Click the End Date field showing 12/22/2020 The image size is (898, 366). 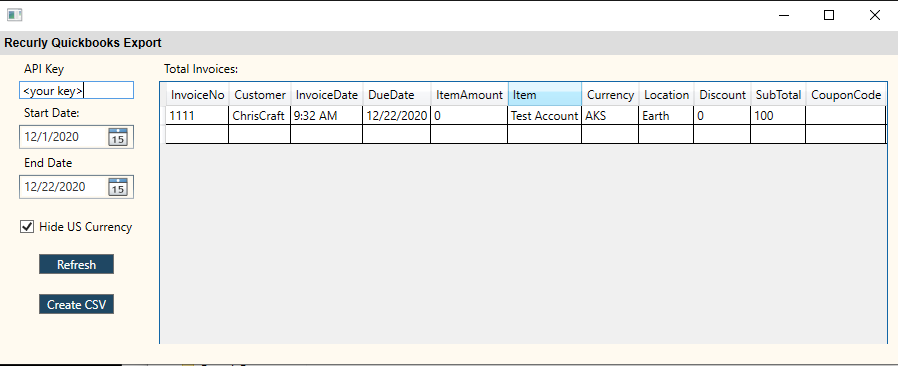[x=76, y=187]
